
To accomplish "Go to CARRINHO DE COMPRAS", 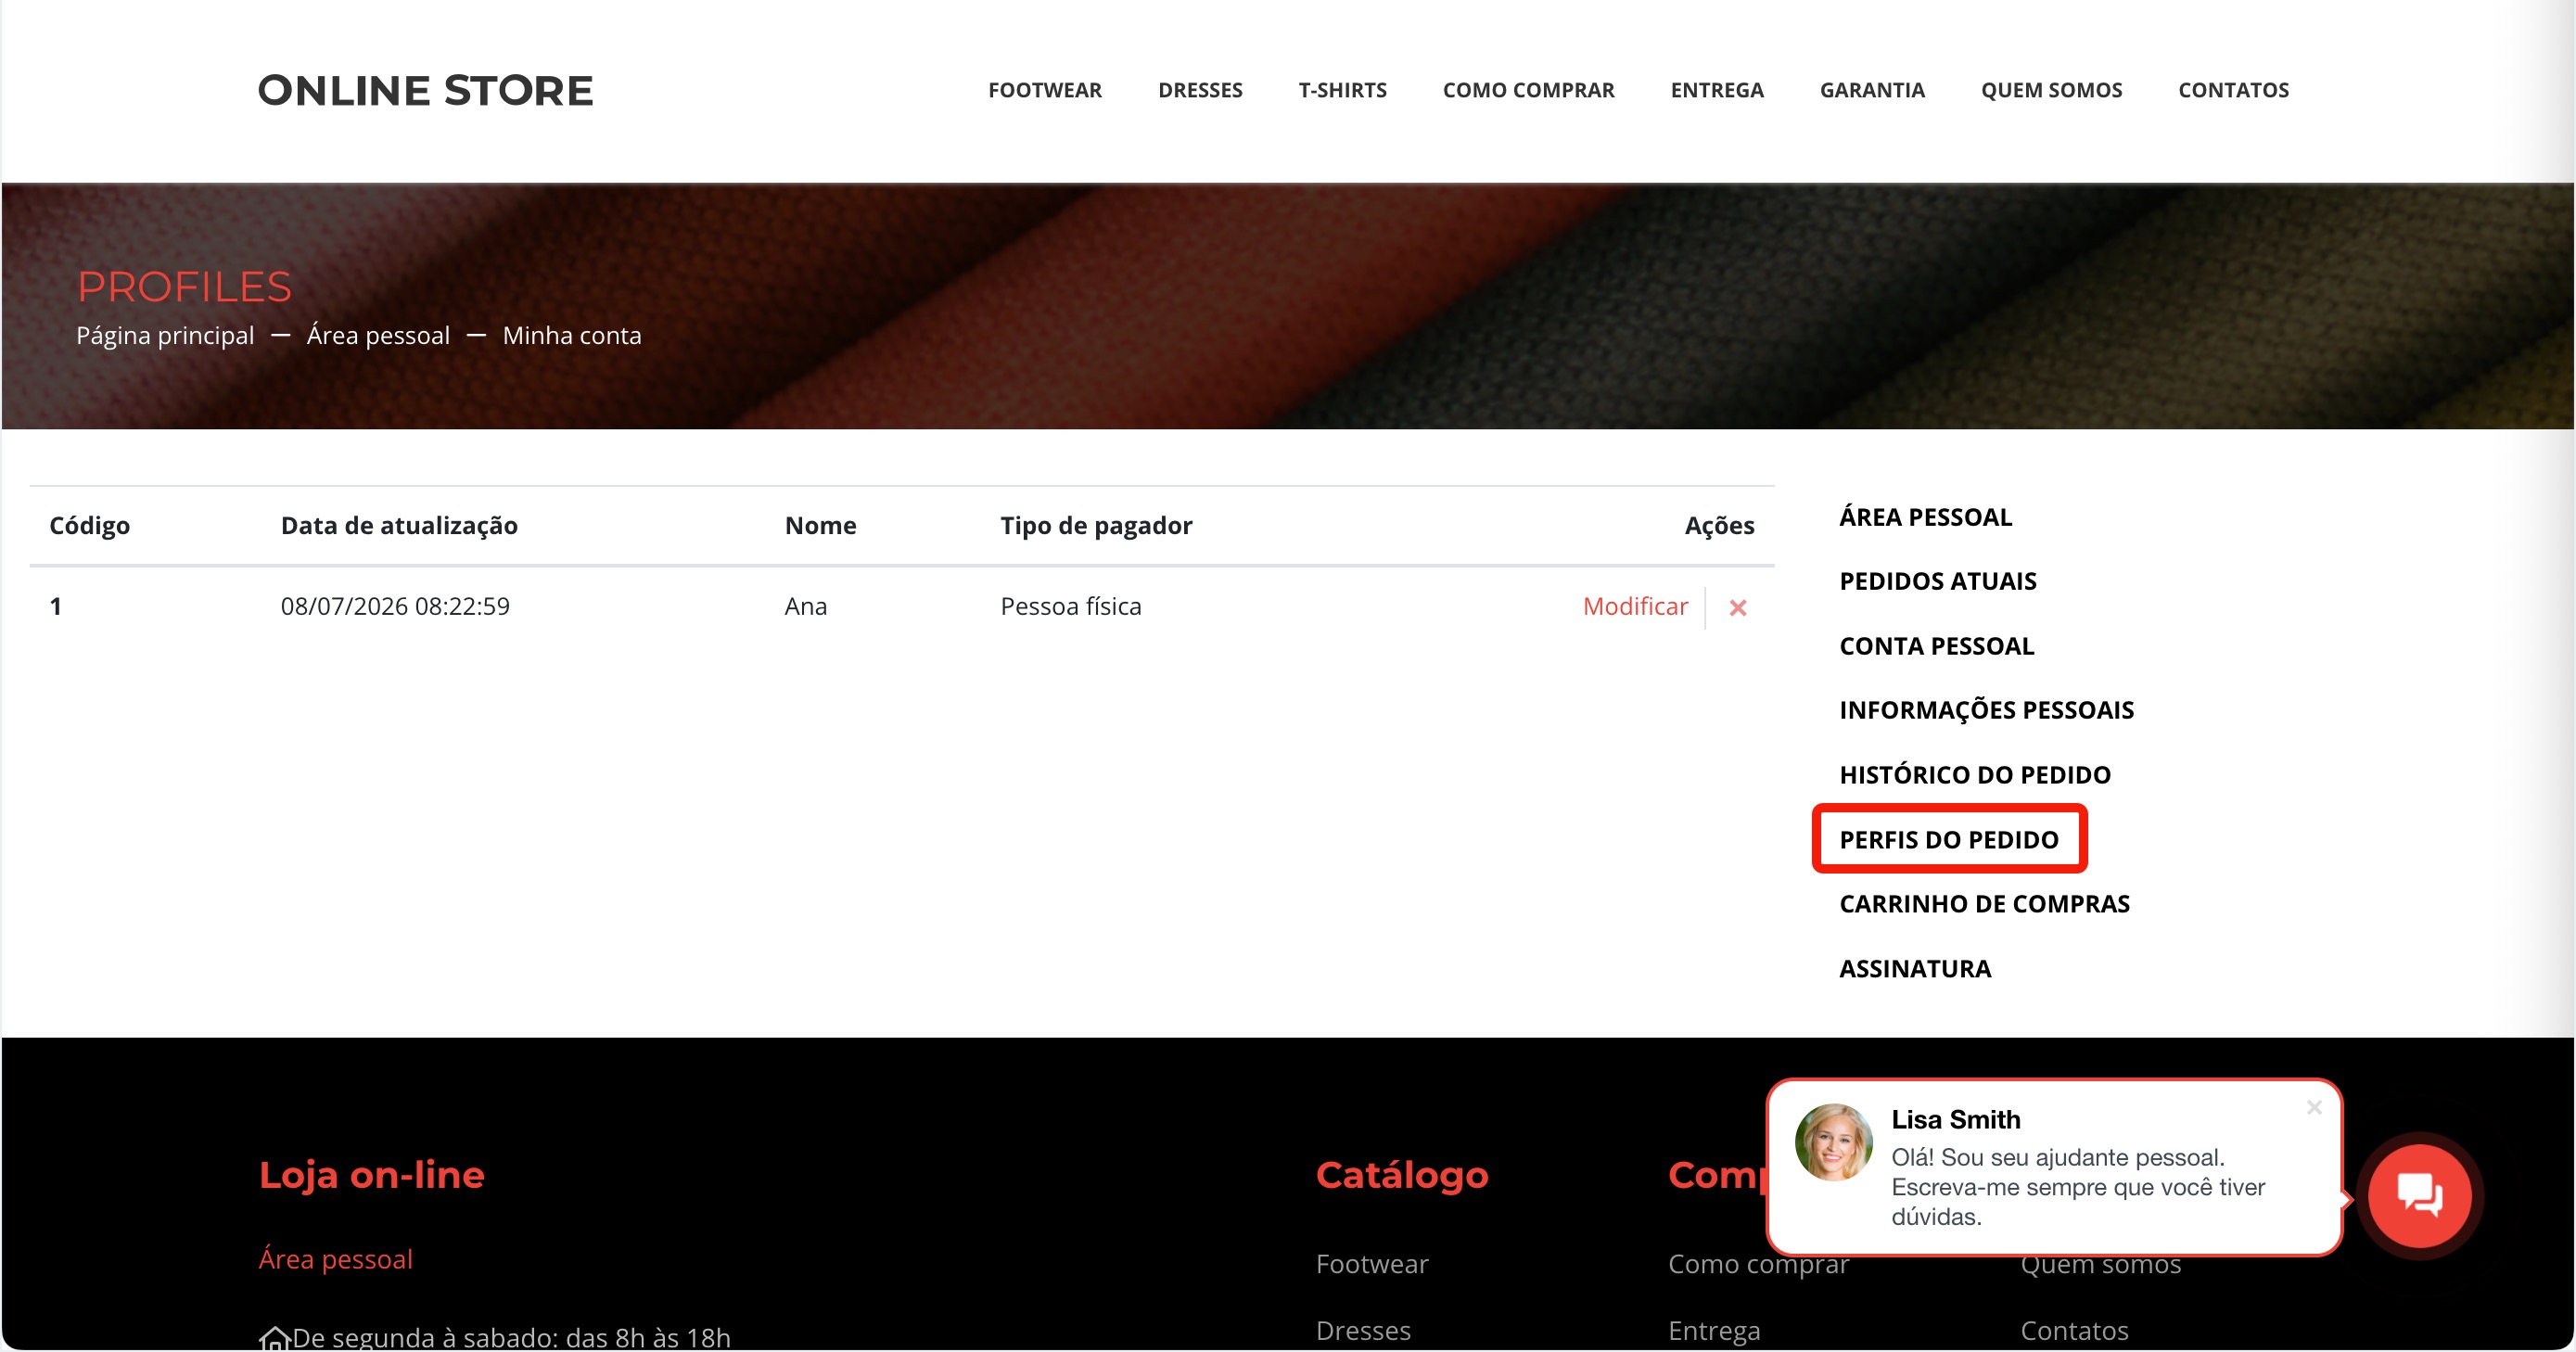I will (x=1984, y=904).
